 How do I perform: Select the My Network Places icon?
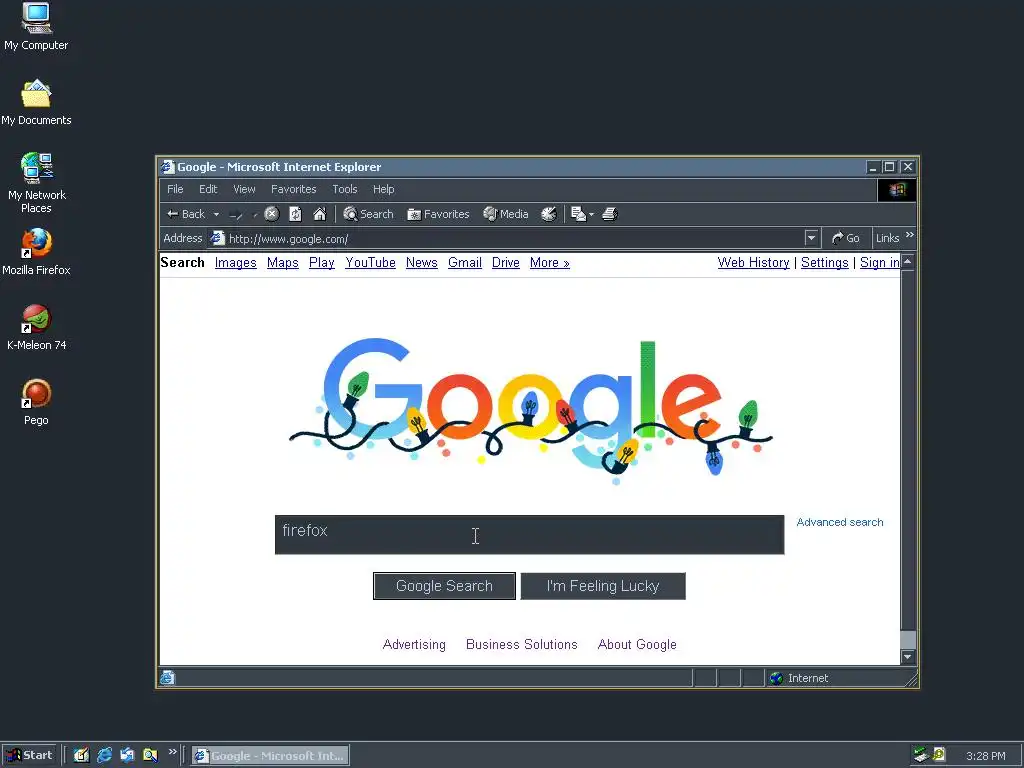tap(37, 183)
